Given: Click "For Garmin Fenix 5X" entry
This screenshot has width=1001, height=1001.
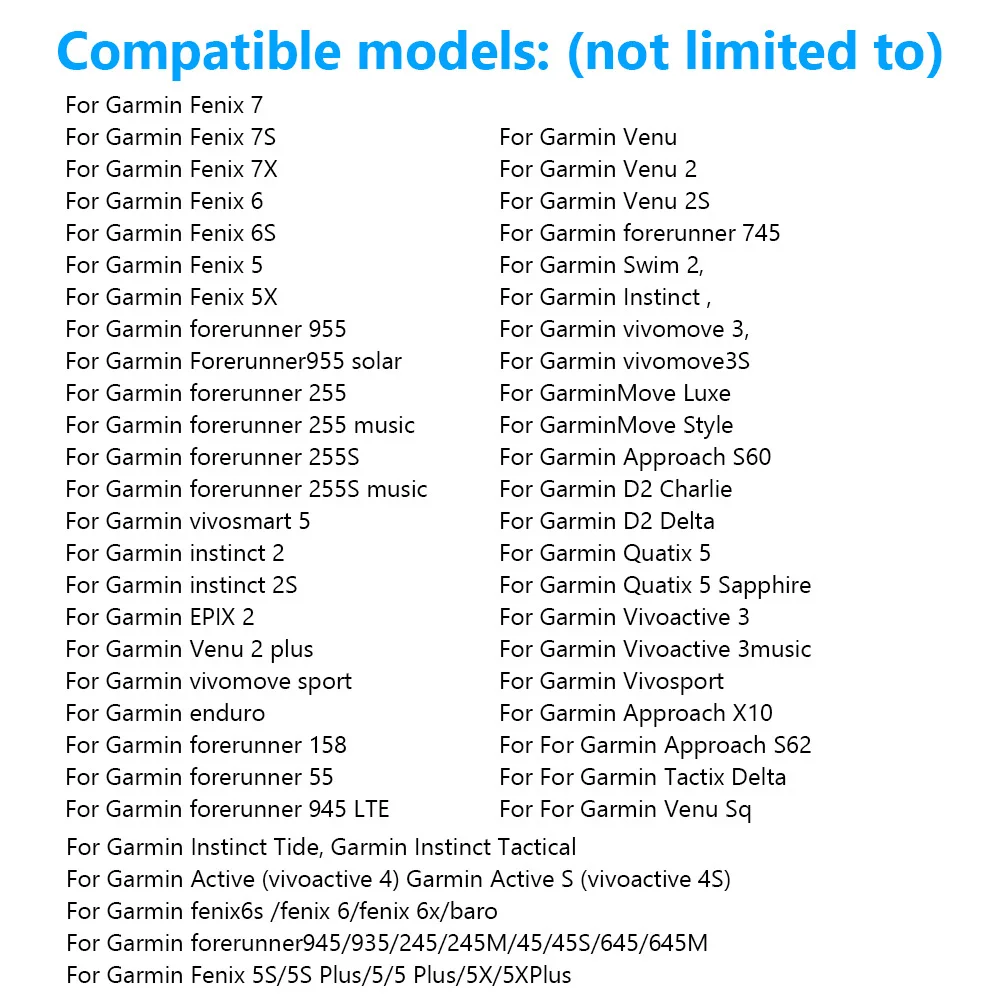Looking at the screenshot, I should (x=171, y=297).
